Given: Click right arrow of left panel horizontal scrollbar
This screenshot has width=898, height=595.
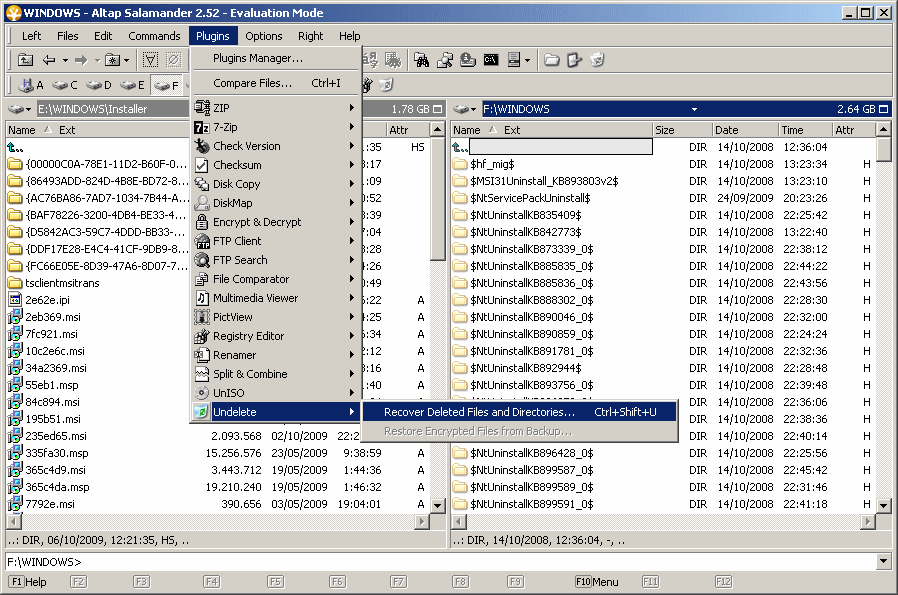Looking at the screenshot, I should (x=422, y=521).
